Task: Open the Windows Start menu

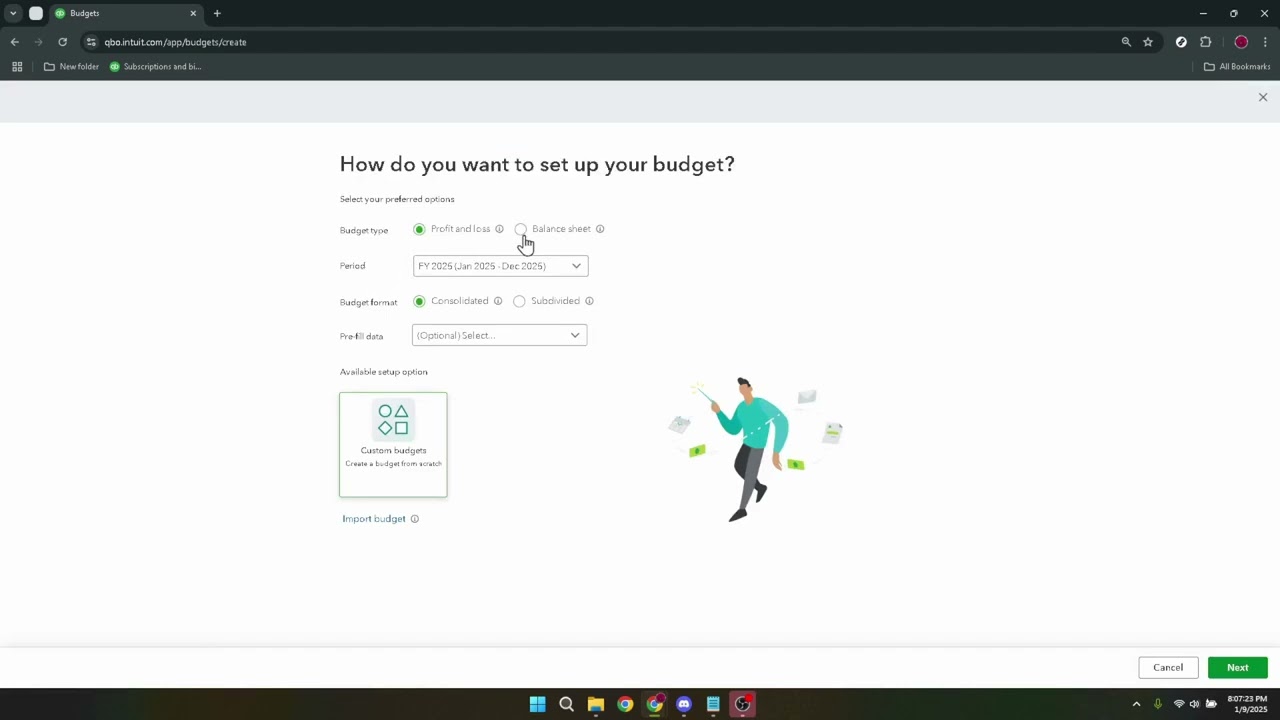Action: tap(537, 704)
